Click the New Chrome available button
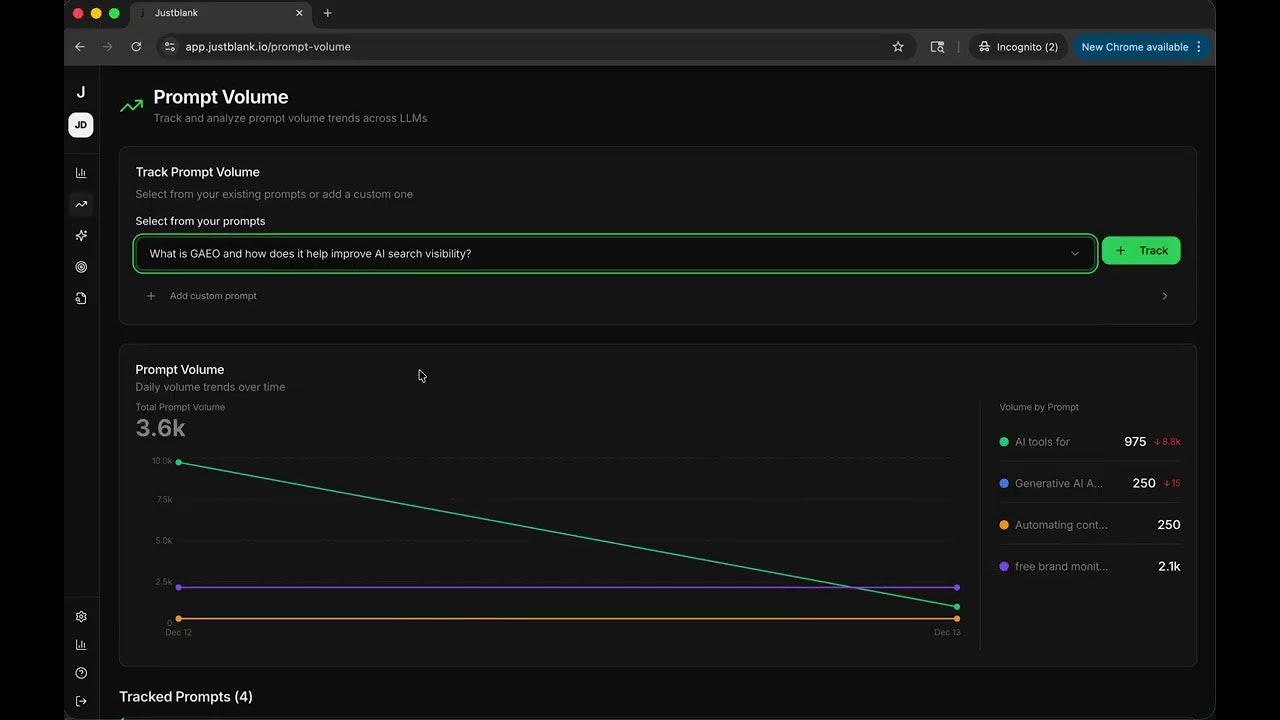 pos(1134,47)
